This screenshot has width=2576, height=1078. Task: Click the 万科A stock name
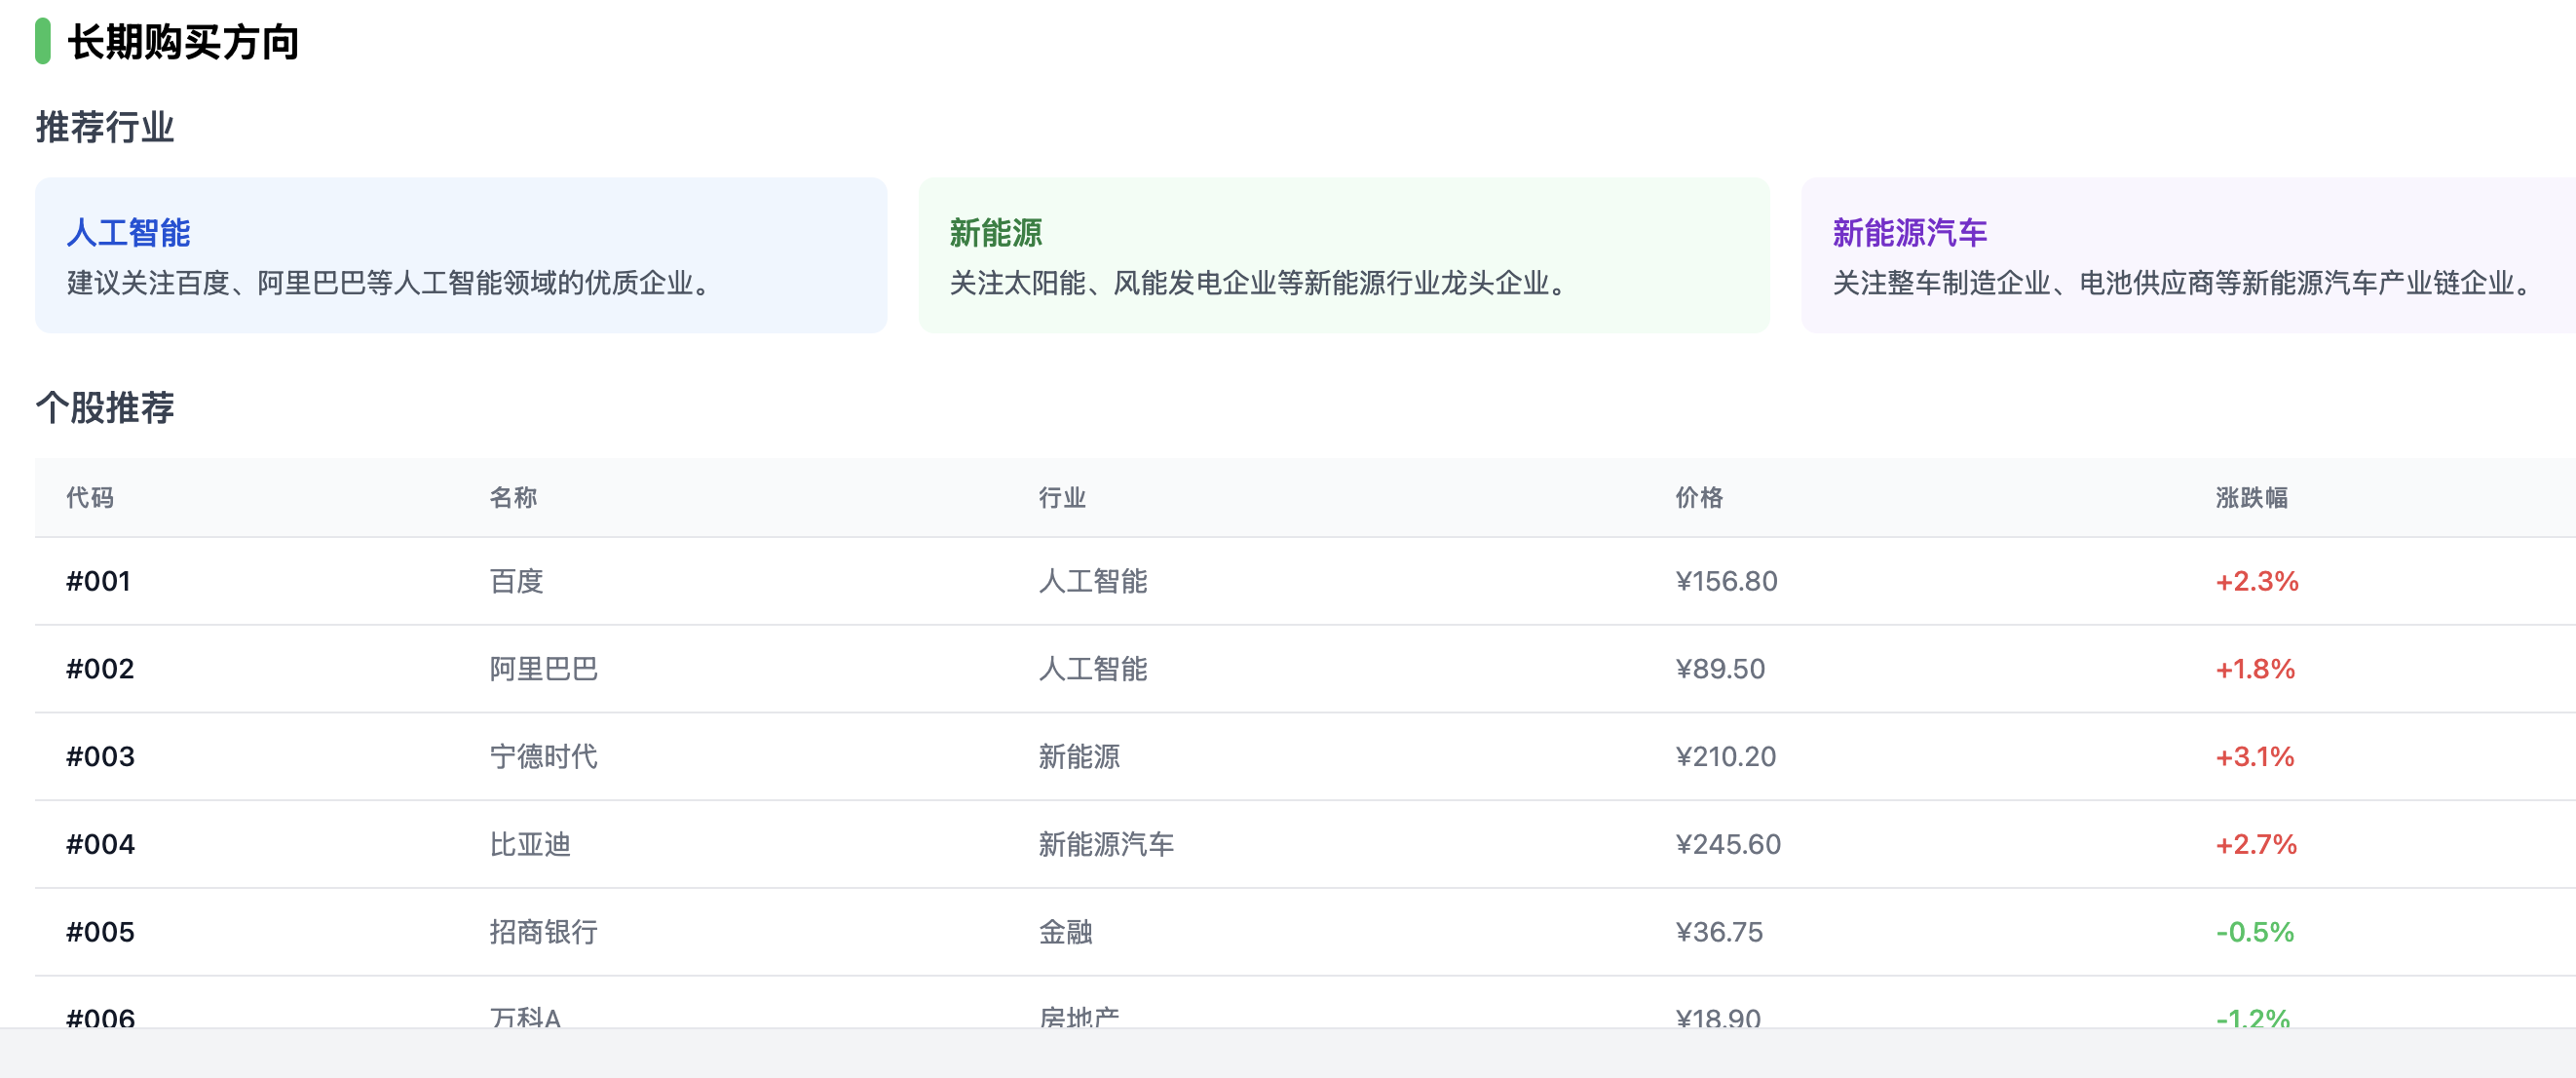click(x=525, y=1017)
